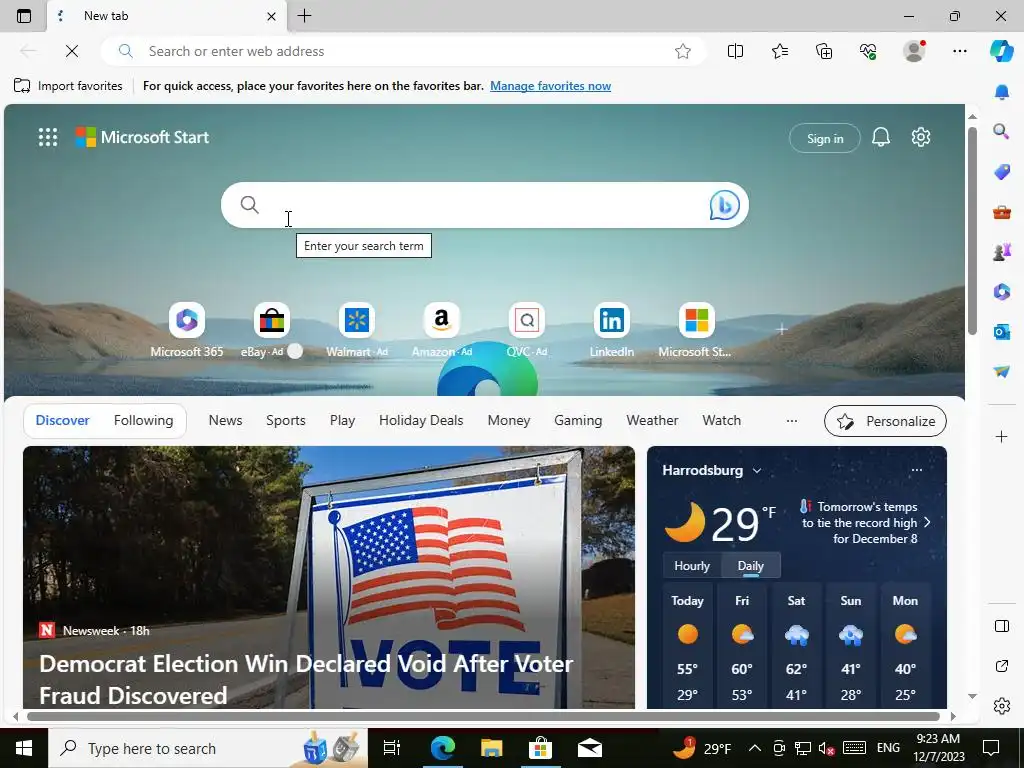The image size is (1024, 768).
Task: Launch Copilot from the toolbar
Action: [x=1001, y=51]
